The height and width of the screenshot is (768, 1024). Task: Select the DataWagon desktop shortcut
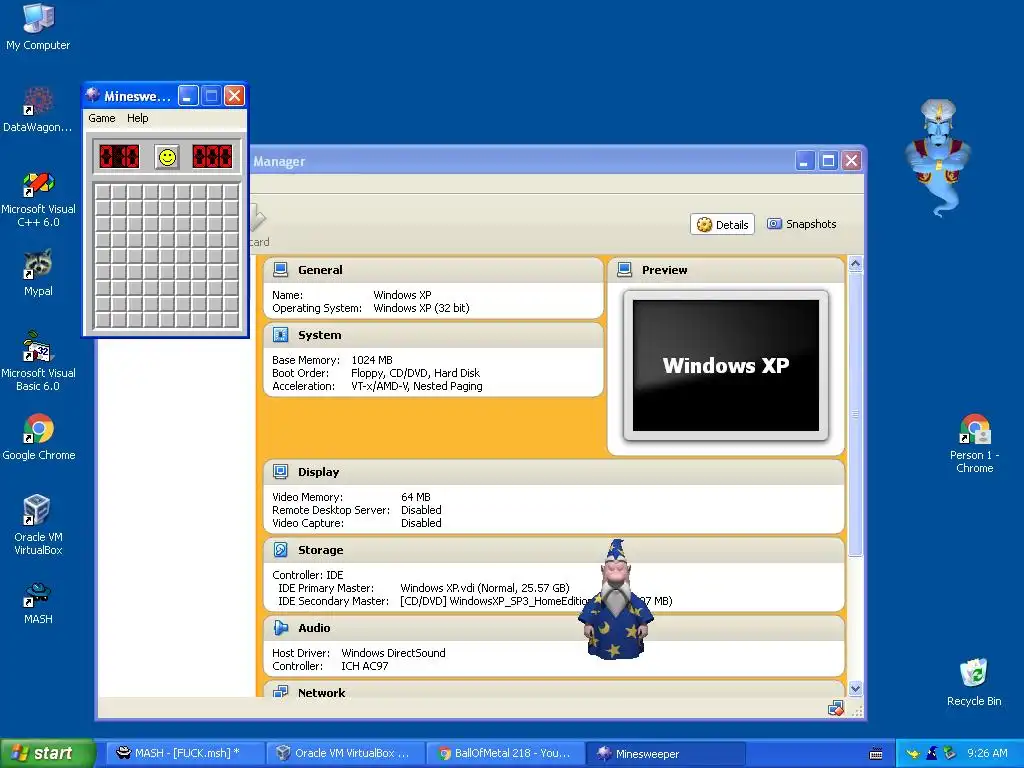[x=38, y=110]
